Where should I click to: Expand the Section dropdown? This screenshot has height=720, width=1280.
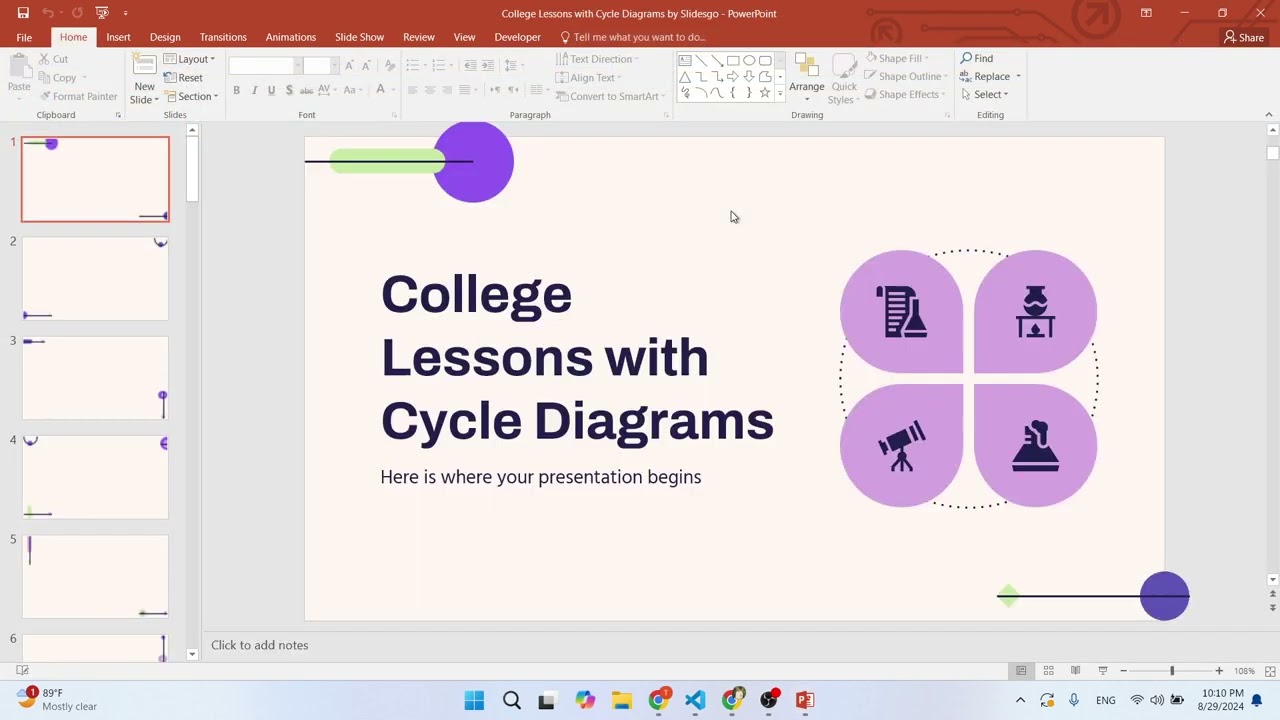[190, 97]
